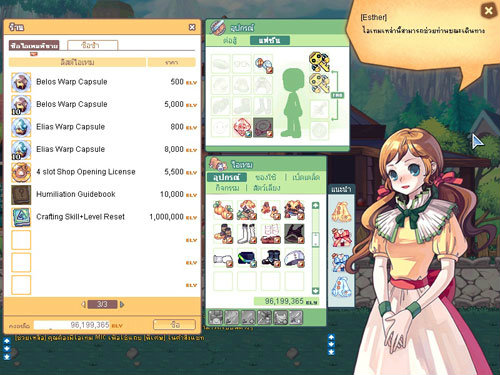
Task: Click the 4 slot Shop Opening License icon
Action: coord(21,172)
